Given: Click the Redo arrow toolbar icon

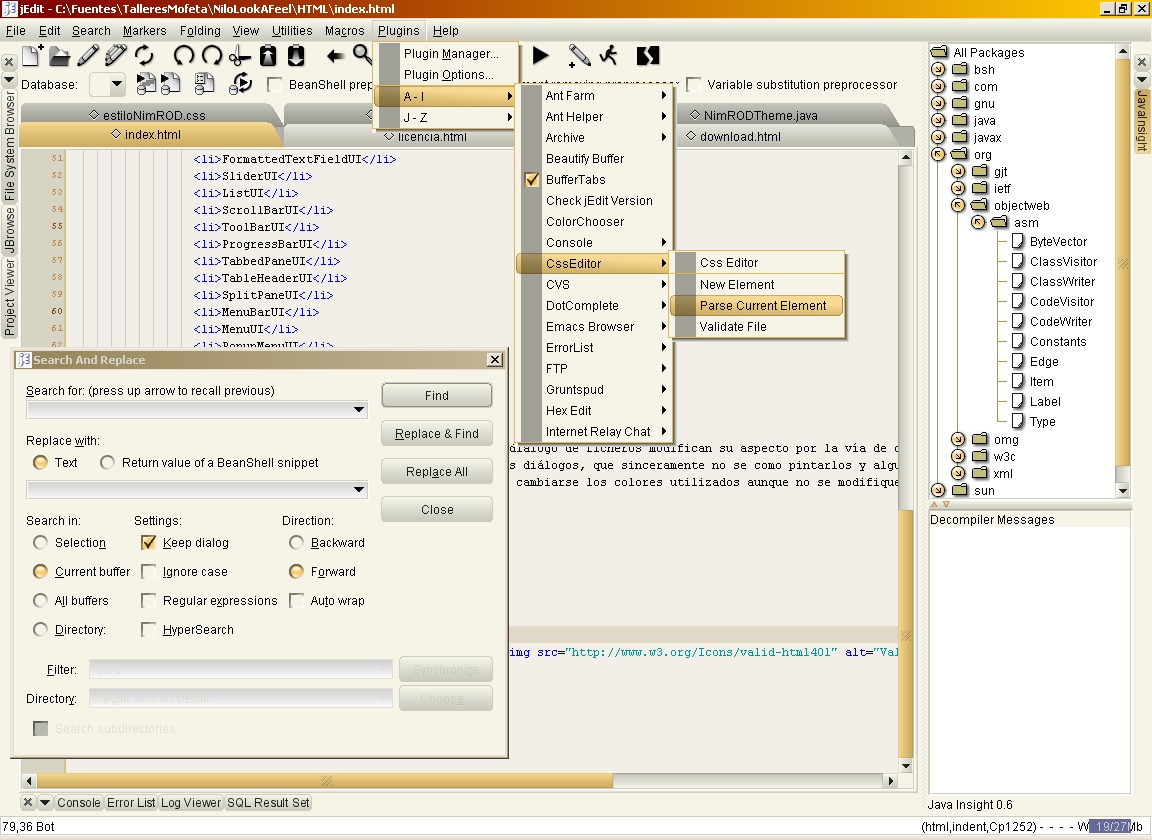Looking at the screenshot, I should 212,55.
